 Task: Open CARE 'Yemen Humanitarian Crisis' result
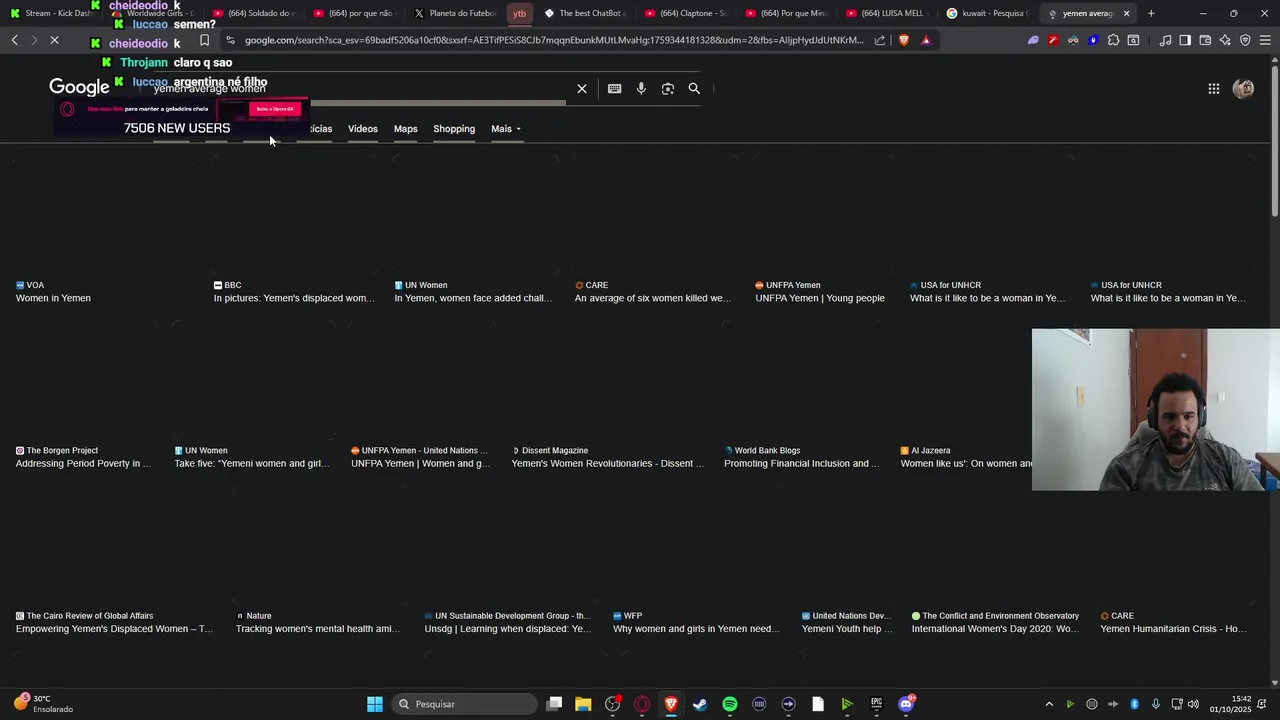(x=1172, y=629)
